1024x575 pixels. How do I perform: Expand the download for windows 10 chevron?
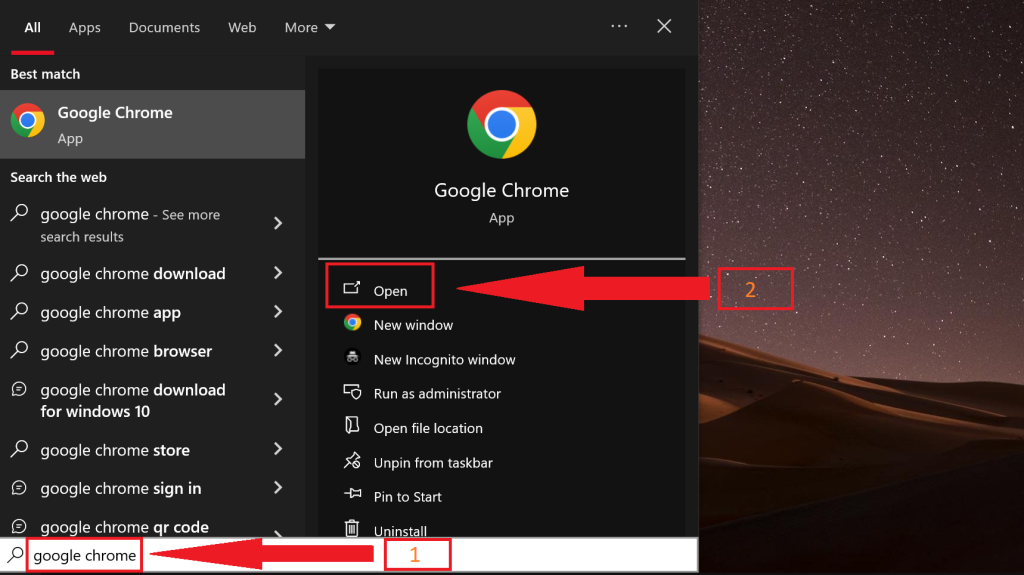(278, 399)
